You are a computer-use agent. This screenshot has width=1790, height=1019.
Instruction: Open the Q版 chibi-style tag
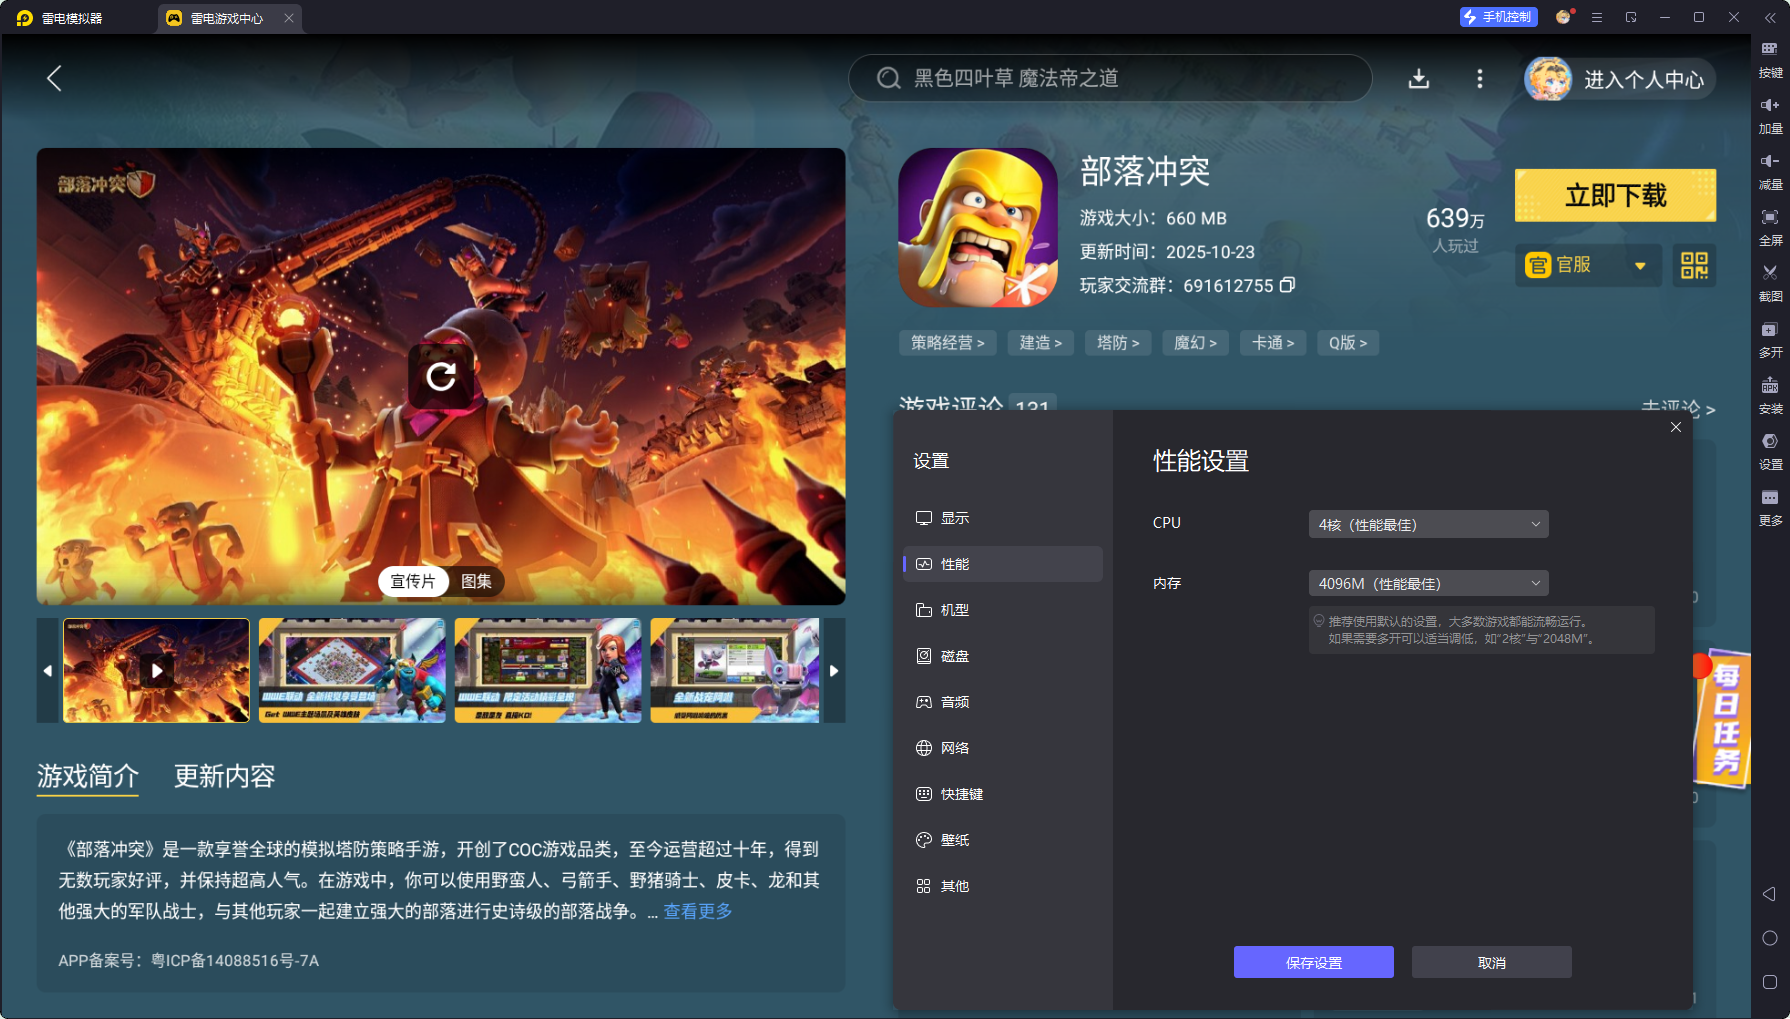click(1348, 343)
